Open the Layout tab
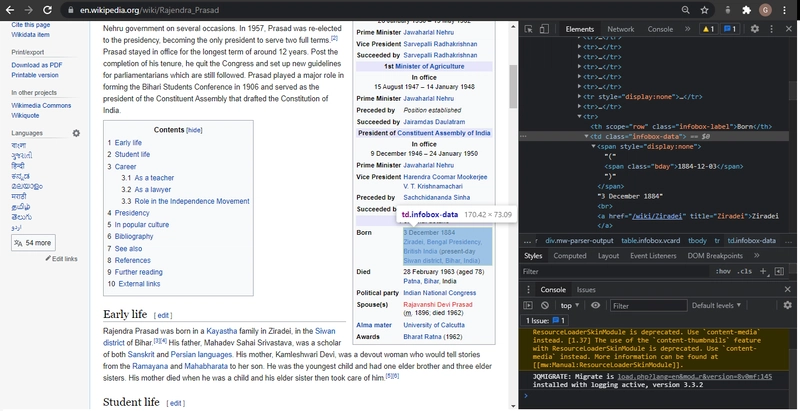Viewport: 800px width, 411px height. 608,255
